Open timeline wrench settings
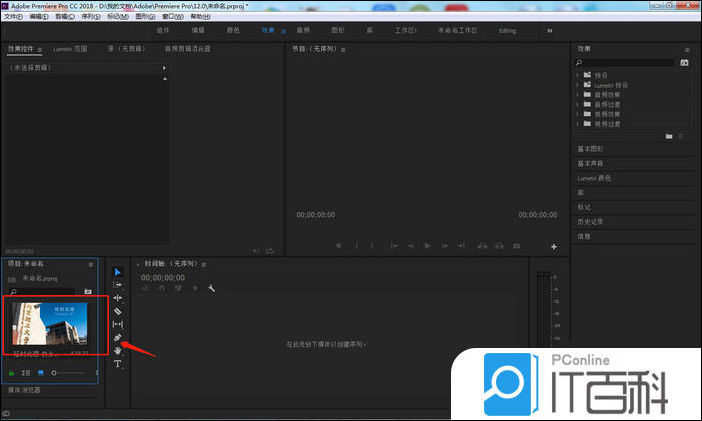The height and width of the screenshot is (421, 702). tap(211, 288)
